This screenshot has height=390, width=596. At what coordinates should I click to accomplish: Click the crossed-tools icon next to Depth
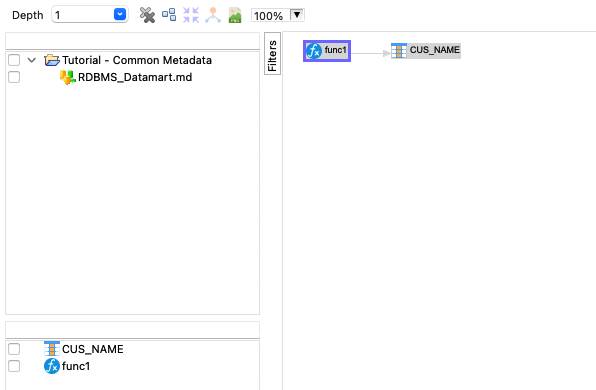tap(147, 15)
